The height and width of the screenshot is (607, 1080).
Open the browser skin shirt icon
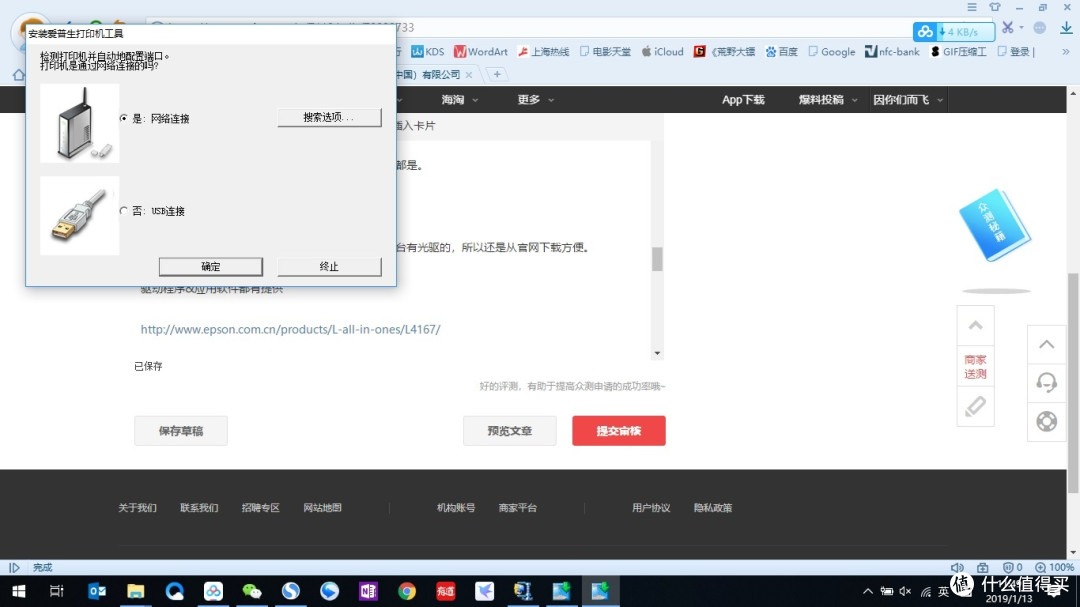(995, 7)
